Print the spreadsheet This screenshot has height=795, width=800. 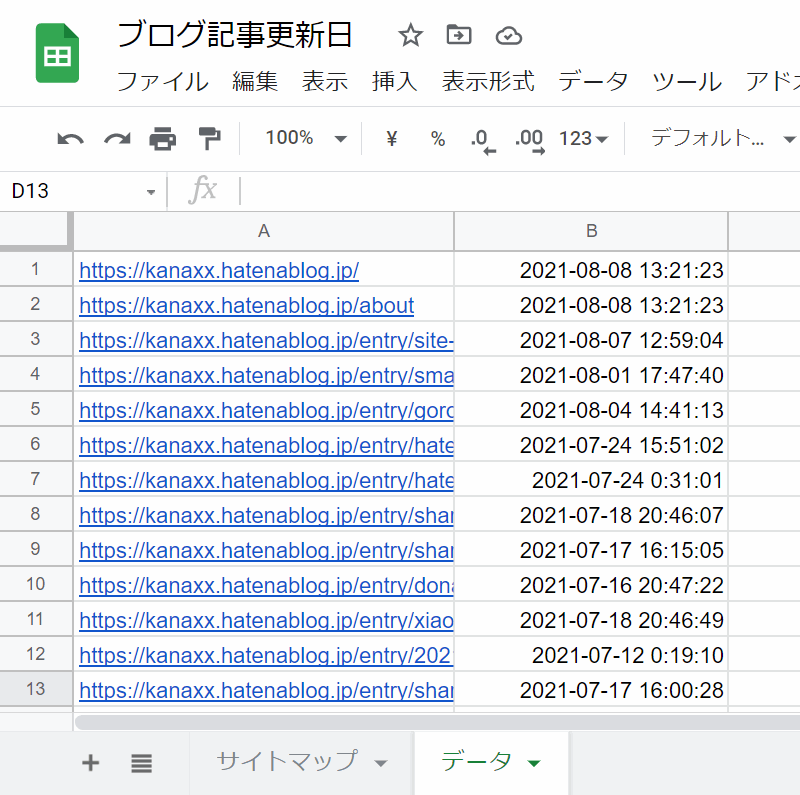pos(163,139)
